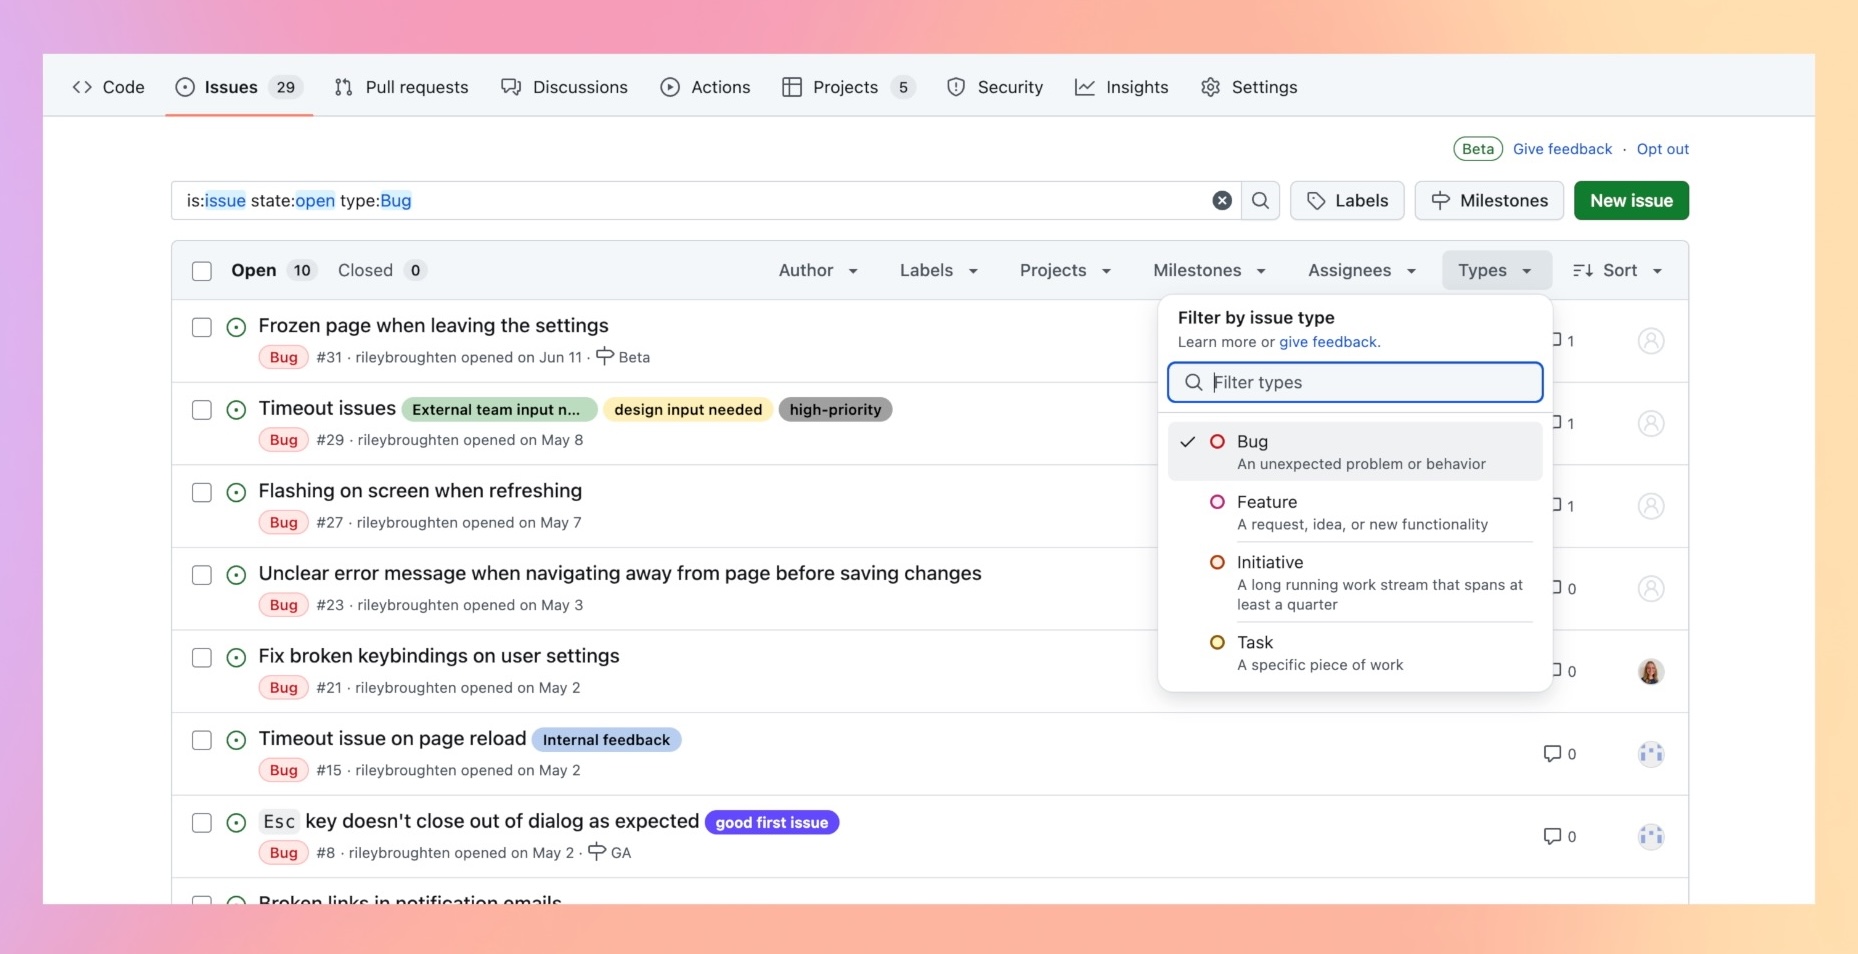Click the Settings gear icon in repo nav
The height and width of the screenshot is (954, 1858).
click(1210, 87)
